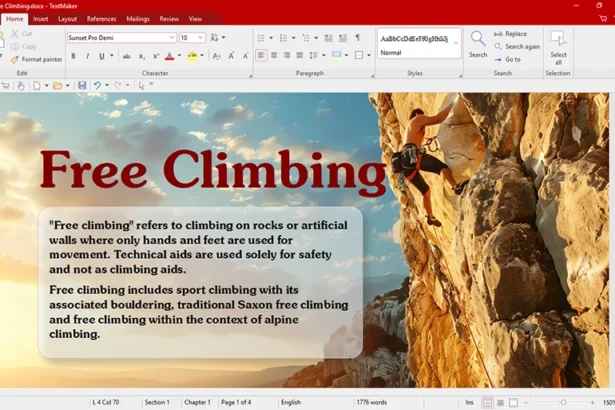615x410 pixels.
Task: Toggle underline formatting
Action: (x=102, y=56)
